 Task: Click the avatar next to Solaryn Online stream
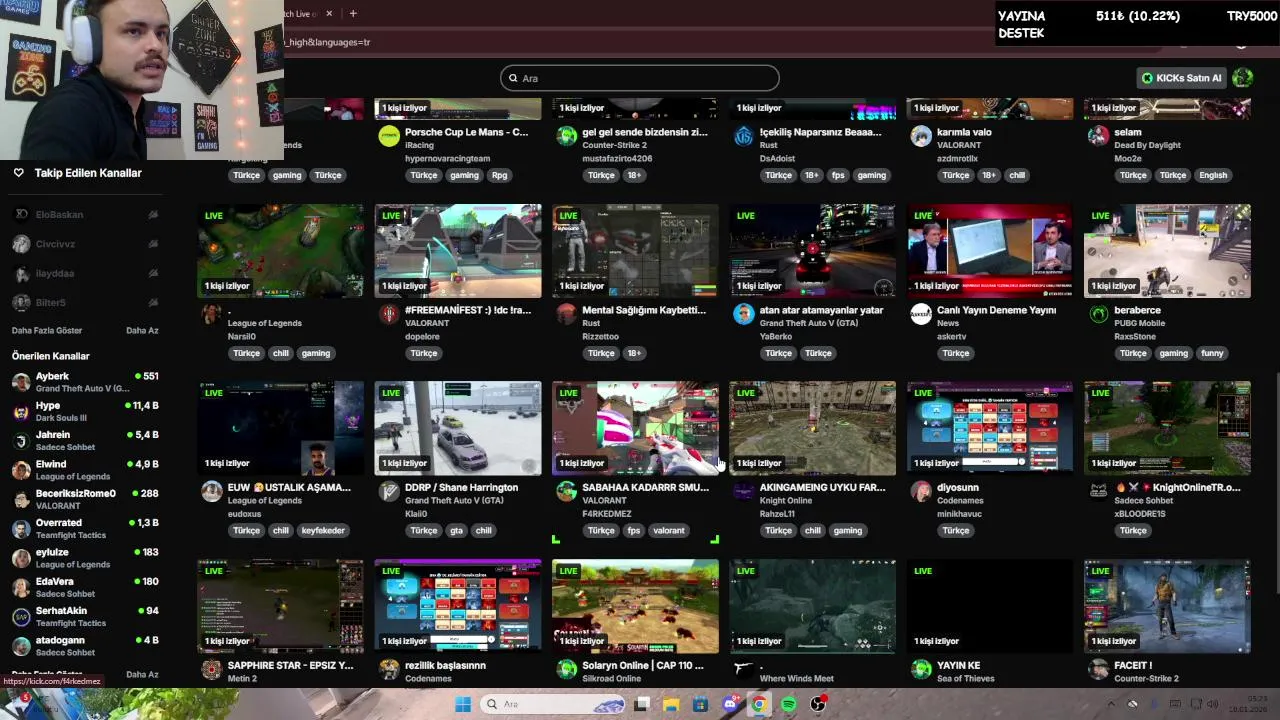[566, 669]
